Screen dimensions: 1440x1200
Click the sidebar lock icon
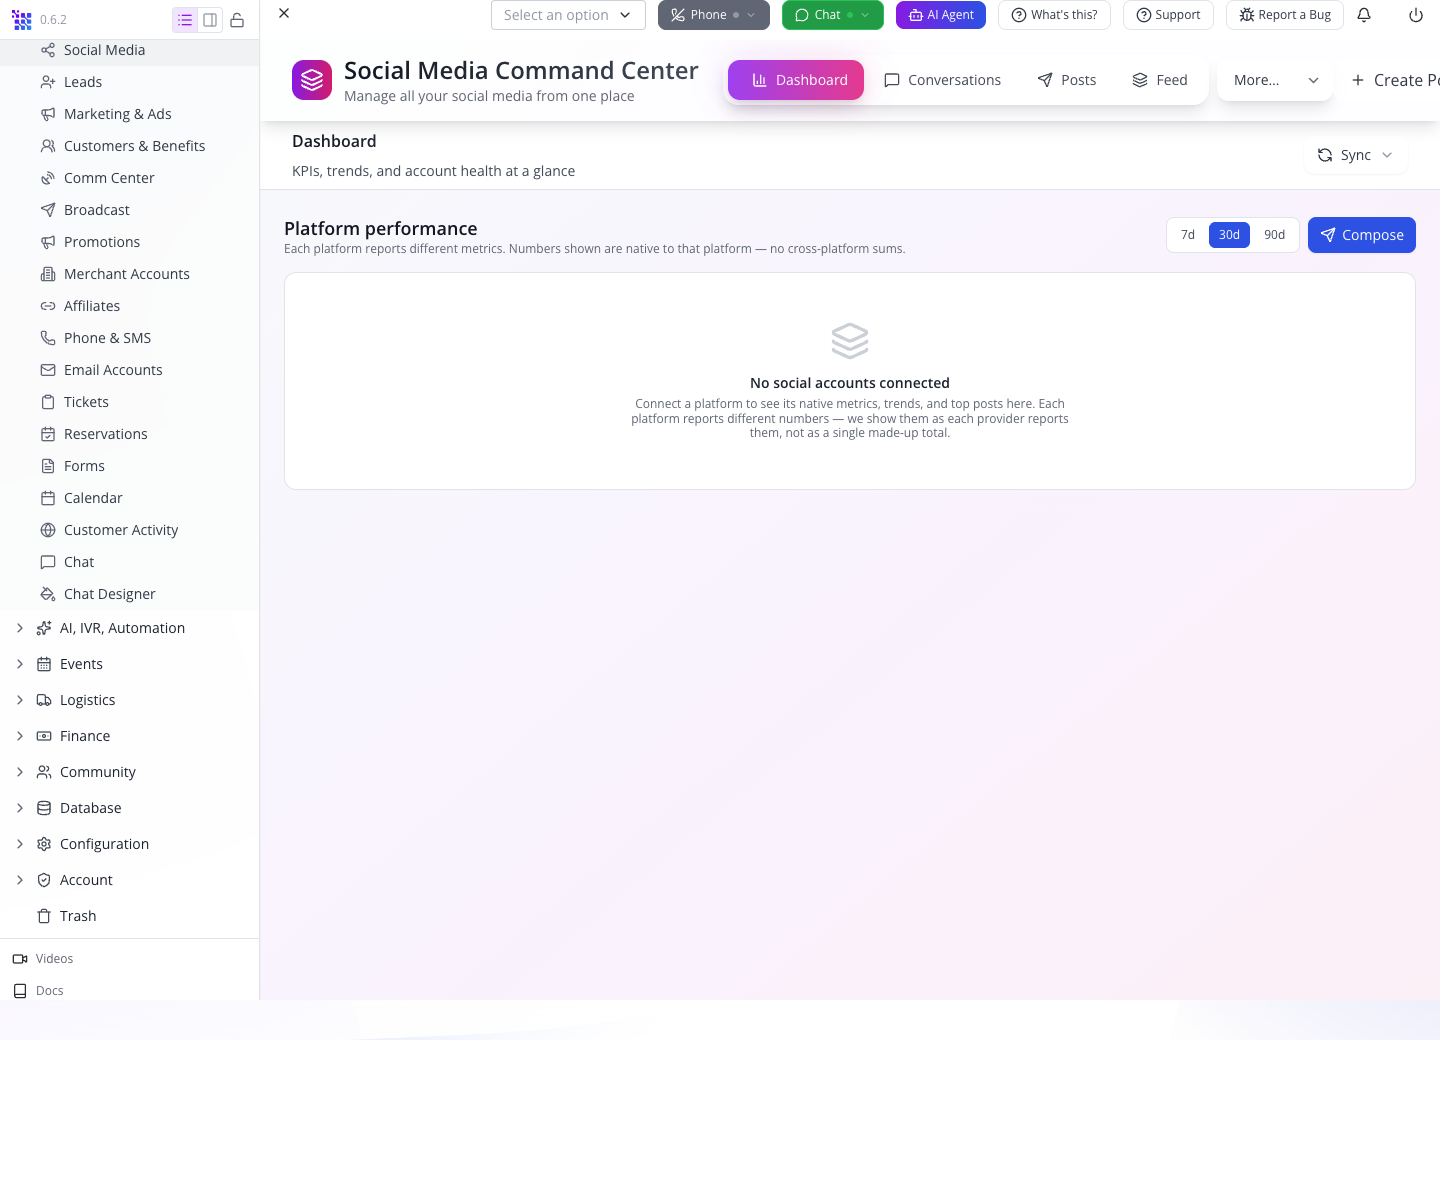coord(237,20)
